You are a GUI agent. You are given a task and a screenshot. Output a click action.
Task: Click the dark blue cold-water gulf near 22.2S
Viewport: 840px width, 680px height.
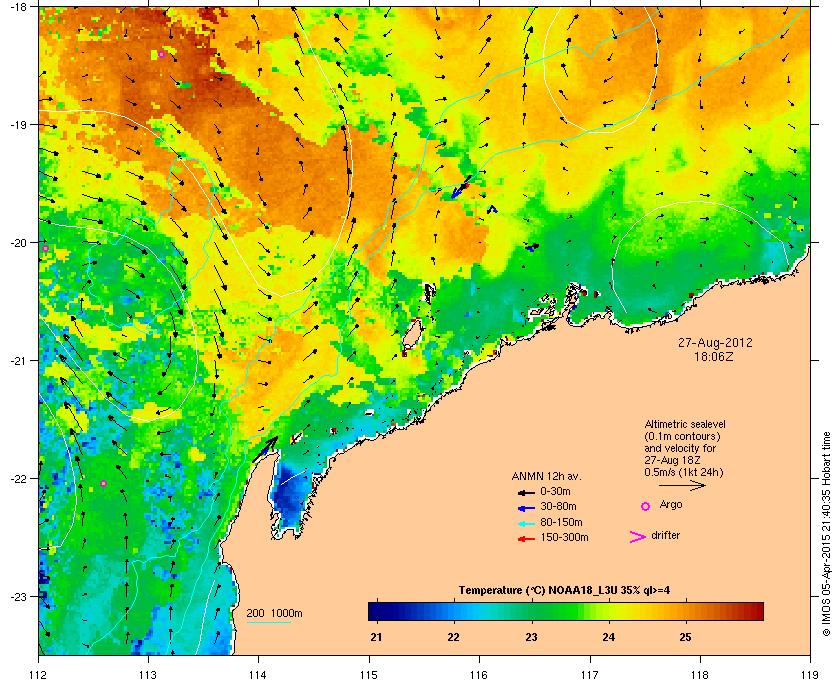click(x=290, y=498)
